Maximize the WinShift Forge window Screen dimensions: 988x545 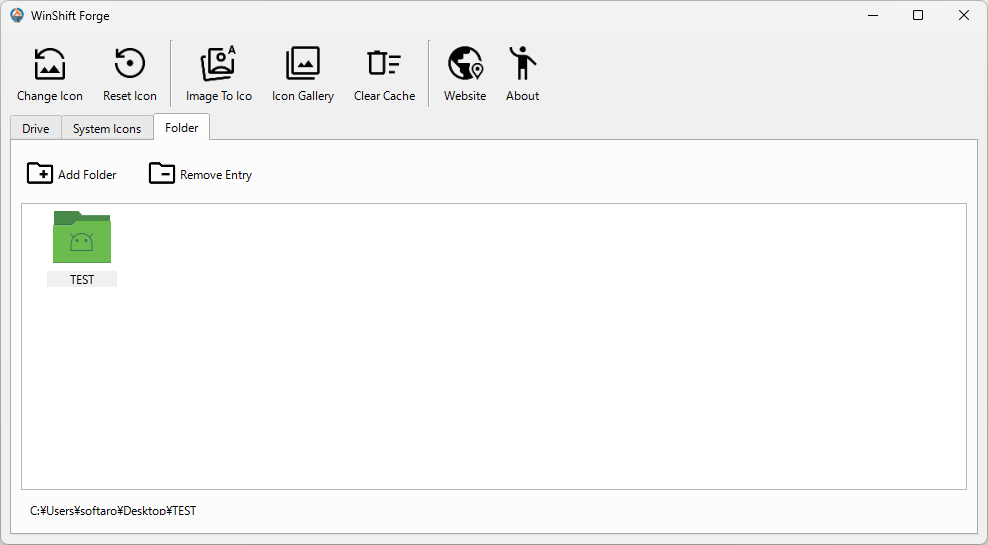[x=917, y=15]
